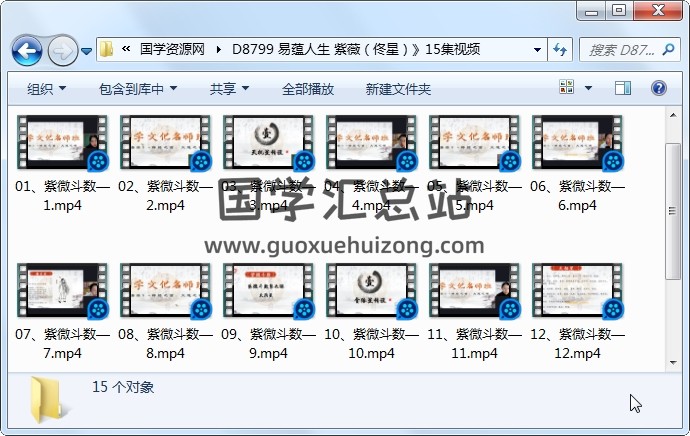The width and height of the screenshot is (690, 436).
Task: Click the 全部播放 button
Action: [308, 89]
